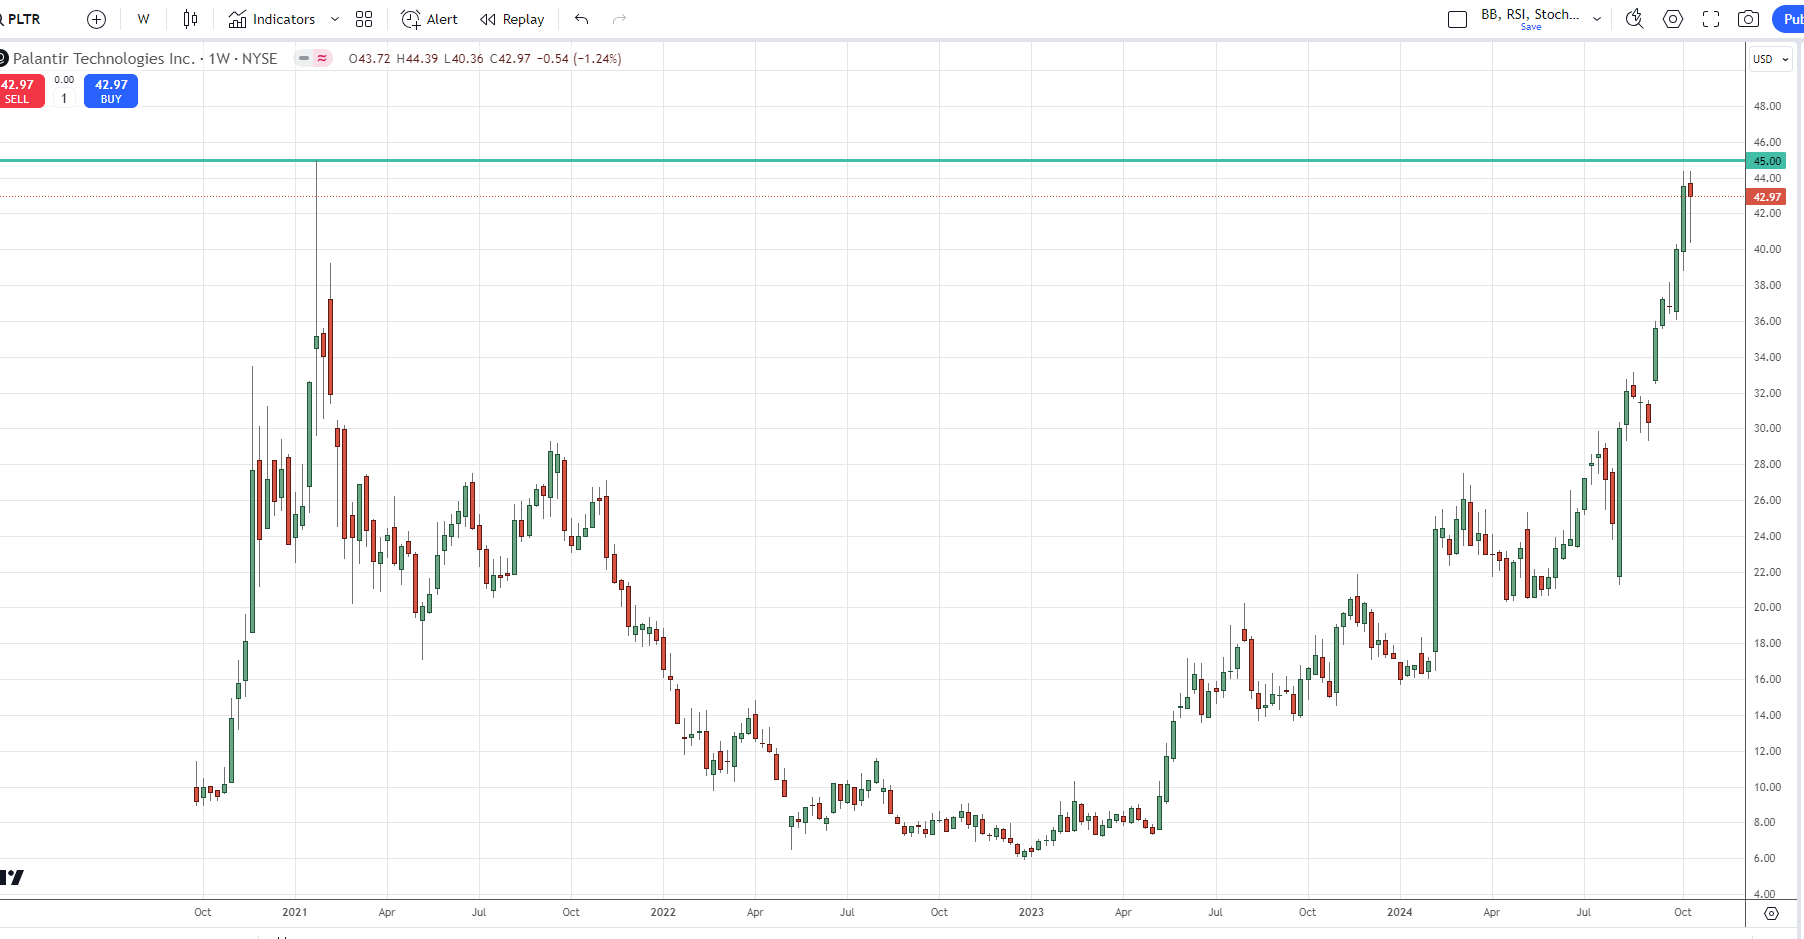Create a new Alert
The image size is (1804, 939).
click(x=429, y=19)
